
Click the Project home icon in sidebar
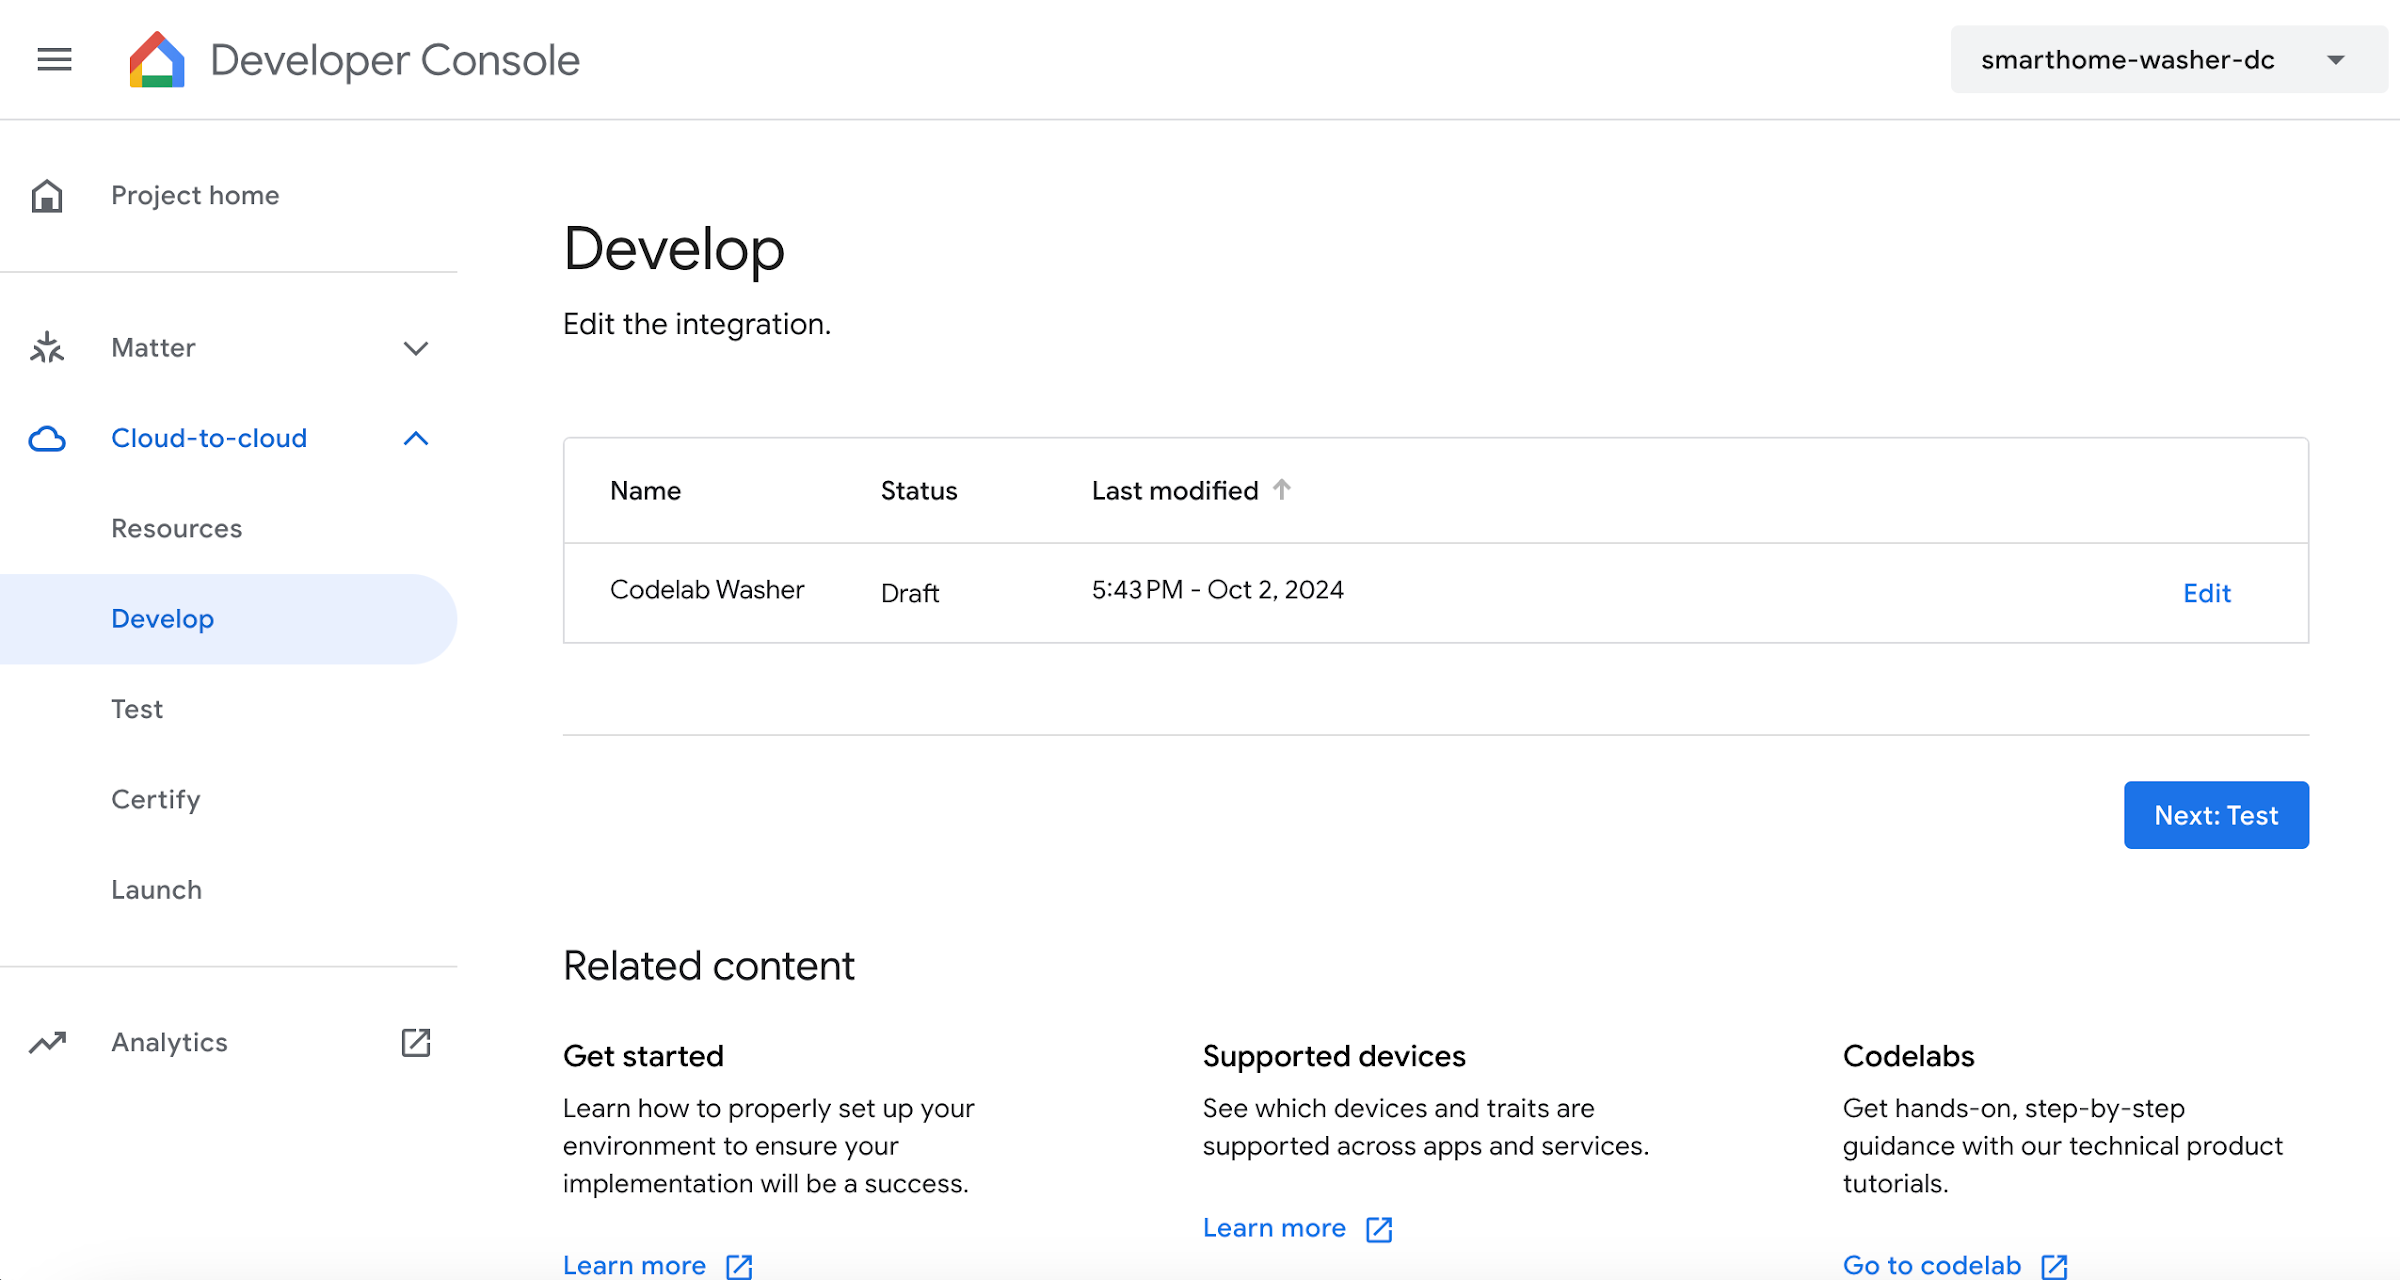[x=48, y=195]
